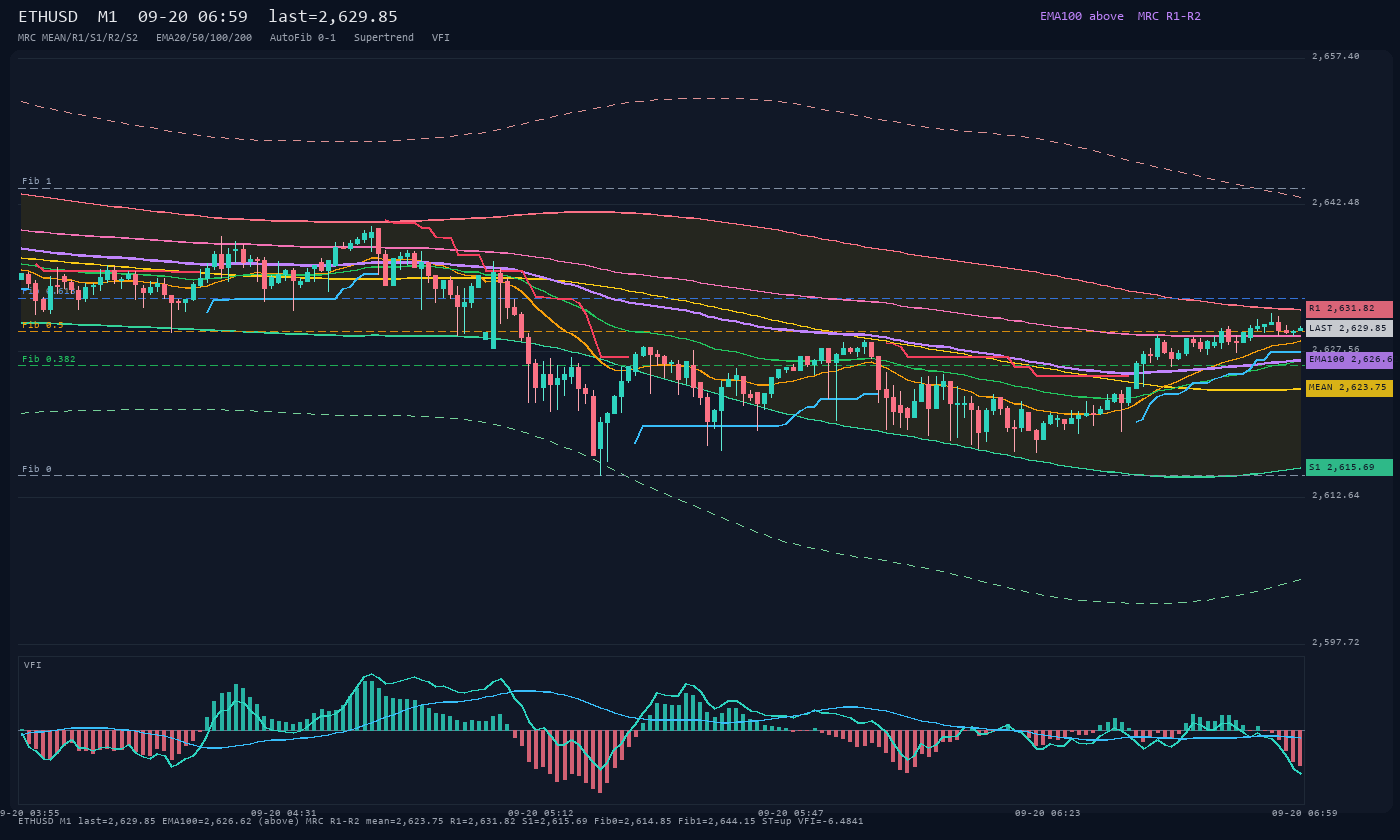Click the "Fib 0" level label

(37, 469)
